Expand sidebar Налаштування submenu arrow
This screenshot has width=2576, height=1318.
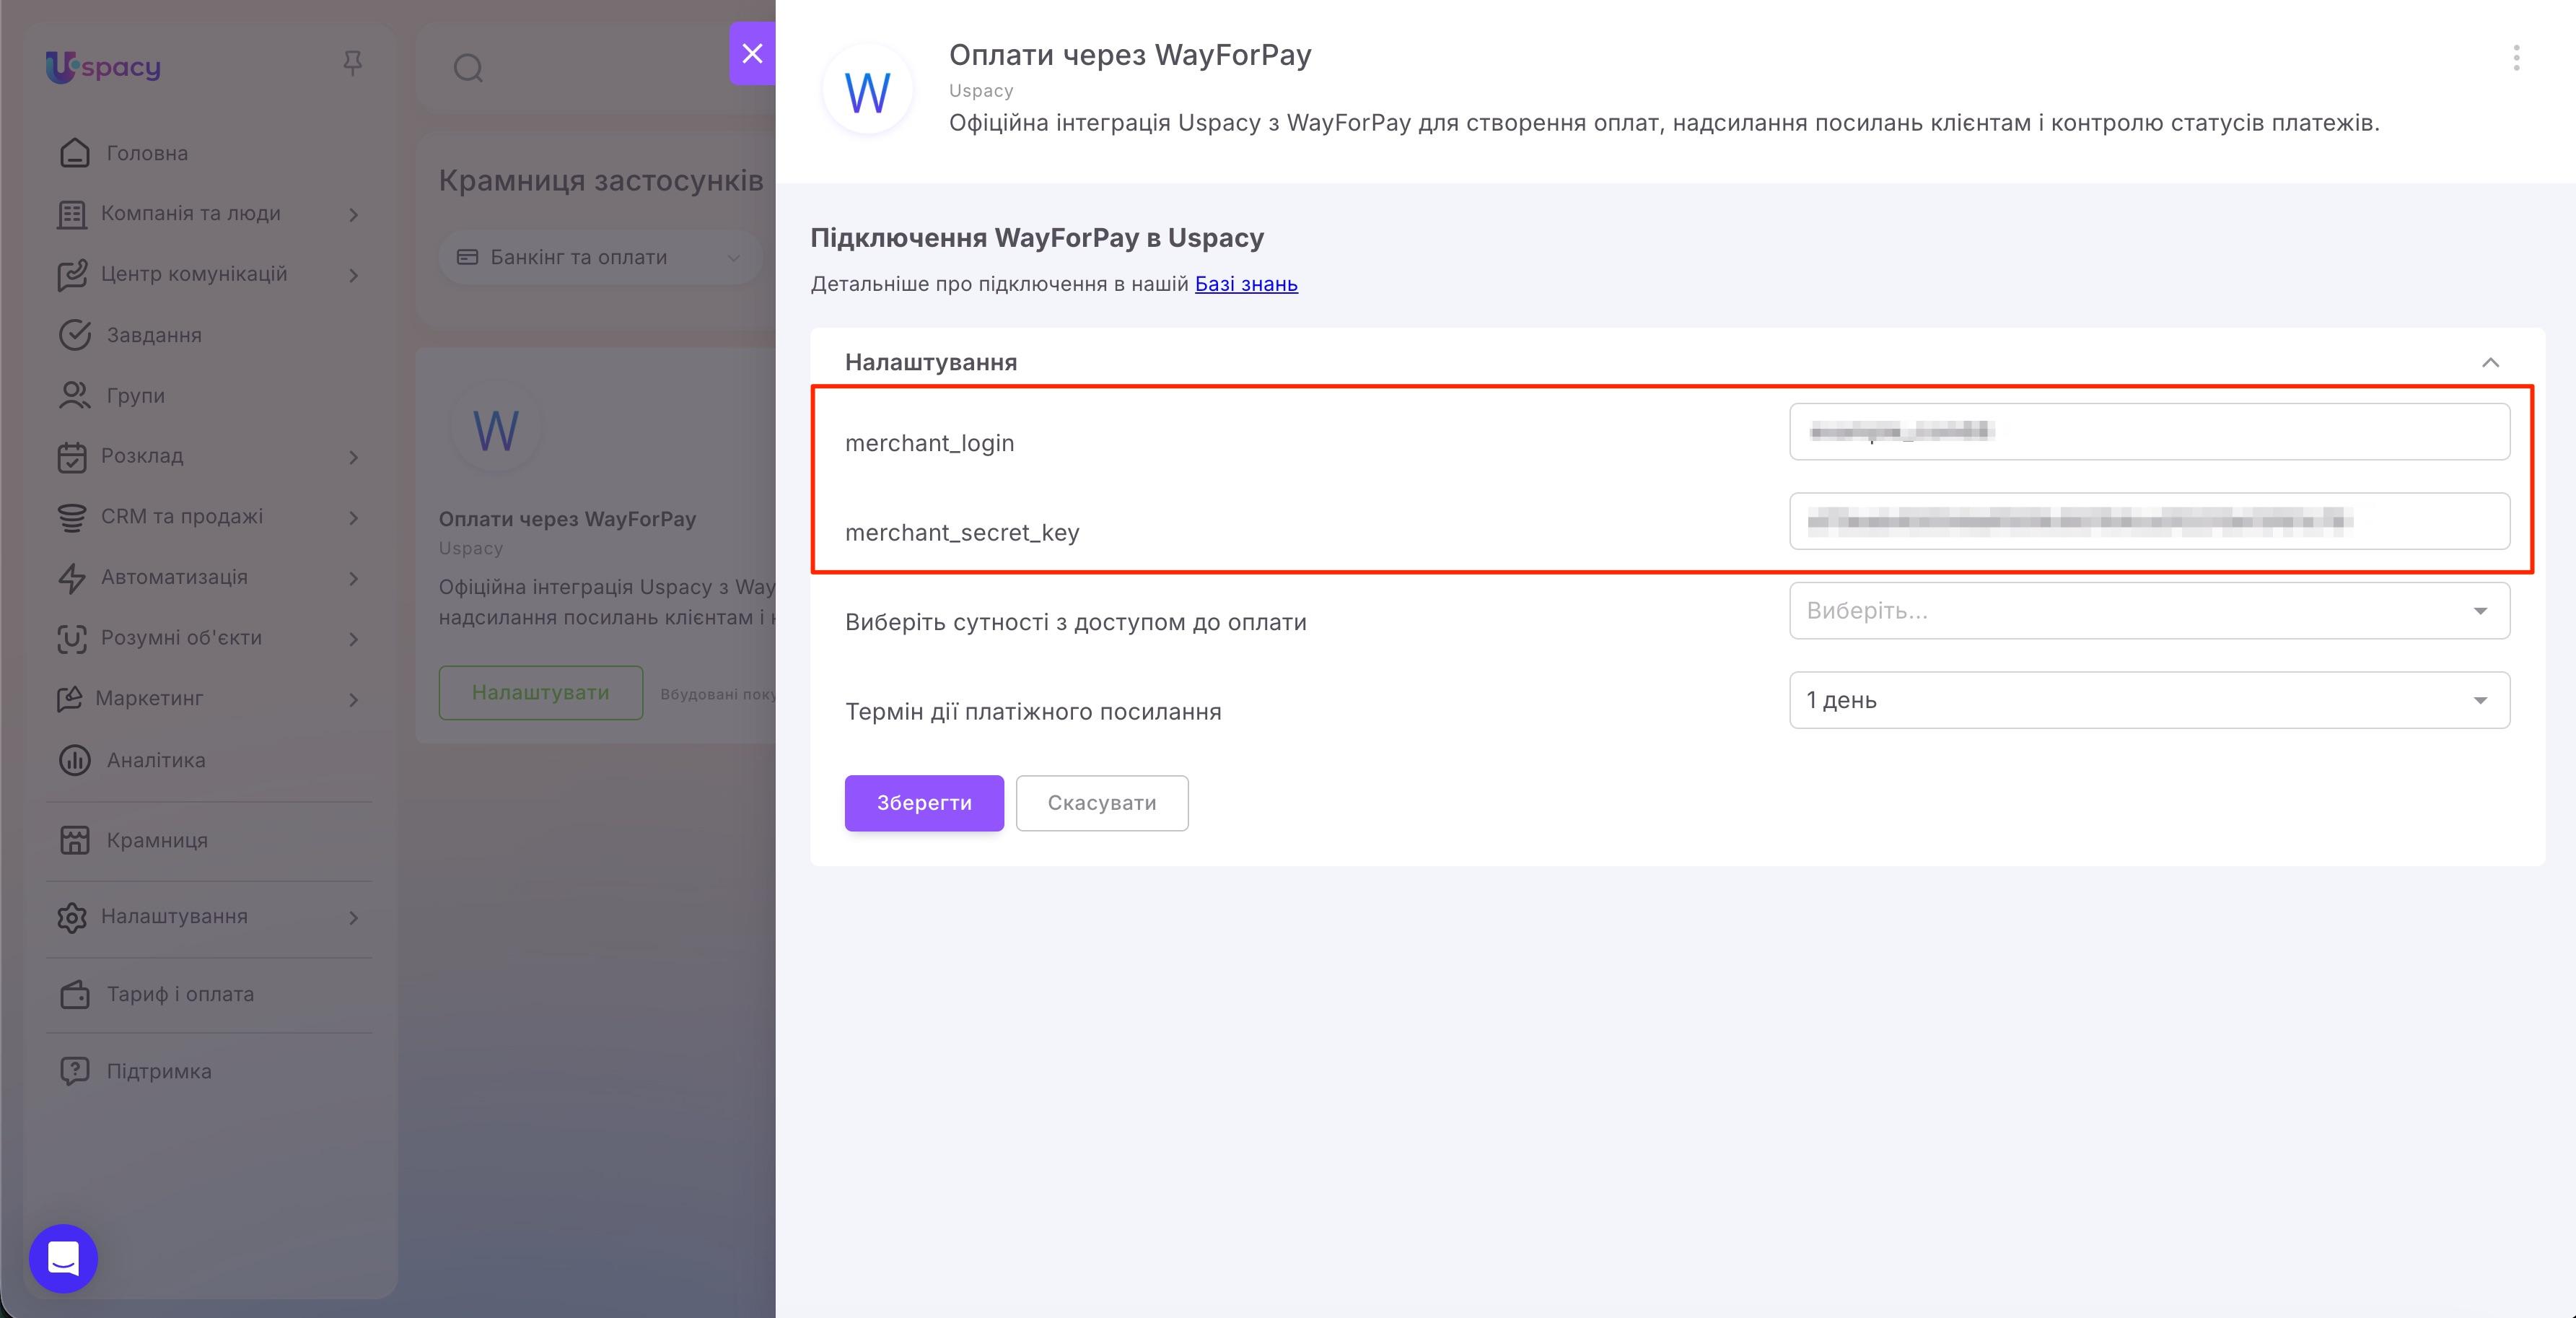(x=353, y=917)
